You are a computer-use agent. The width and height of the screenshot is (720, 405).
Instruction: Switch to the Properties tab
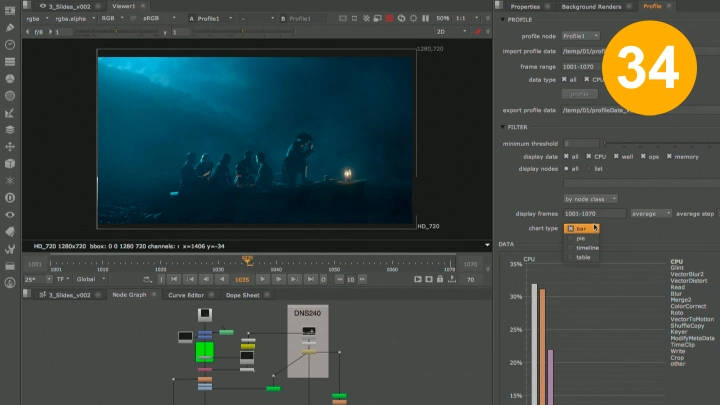(525, 6)
